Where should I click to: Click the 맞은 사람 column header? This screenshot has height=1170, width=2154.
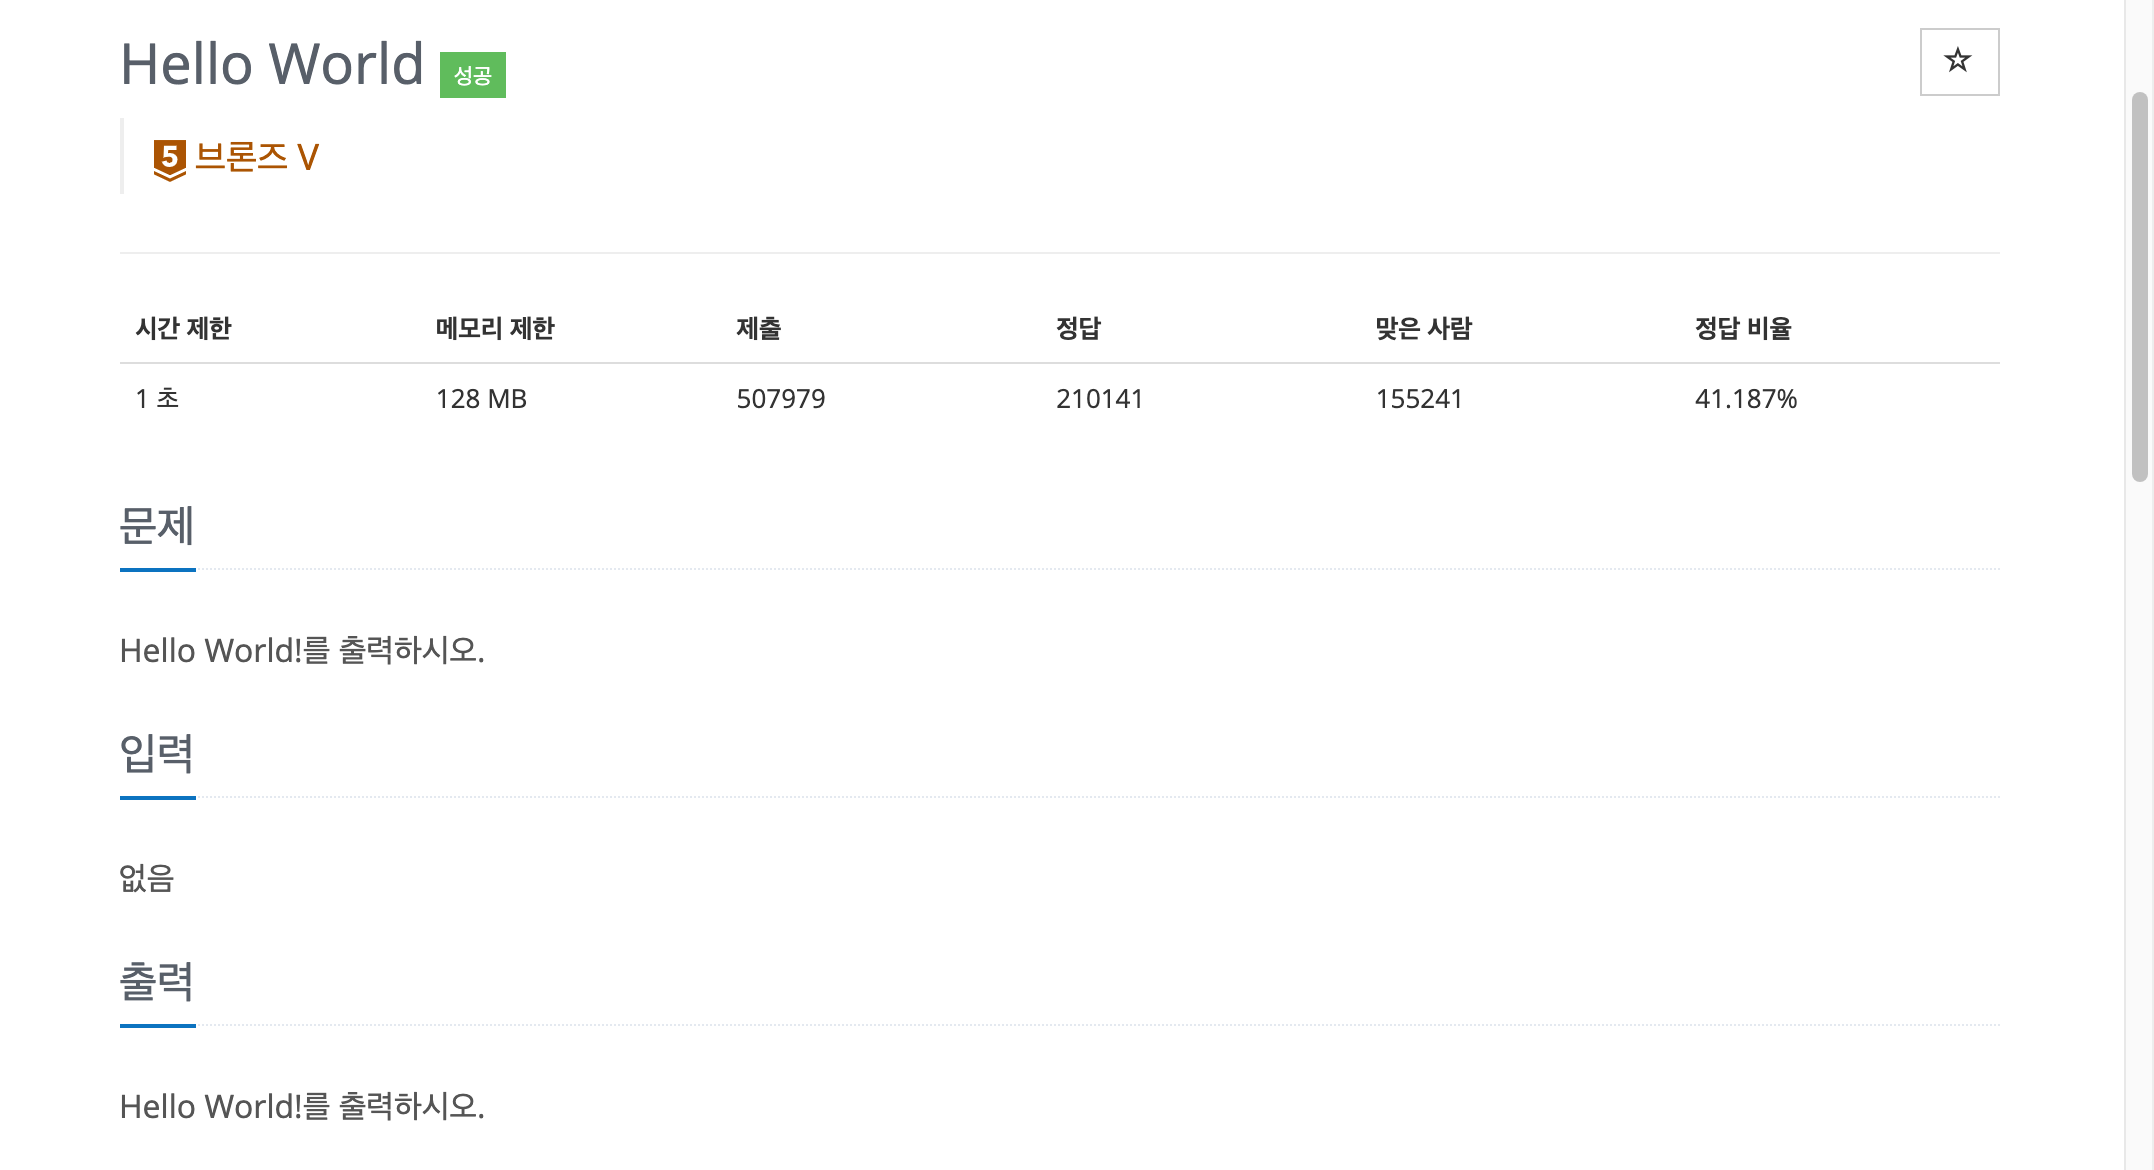(1423, 328)
